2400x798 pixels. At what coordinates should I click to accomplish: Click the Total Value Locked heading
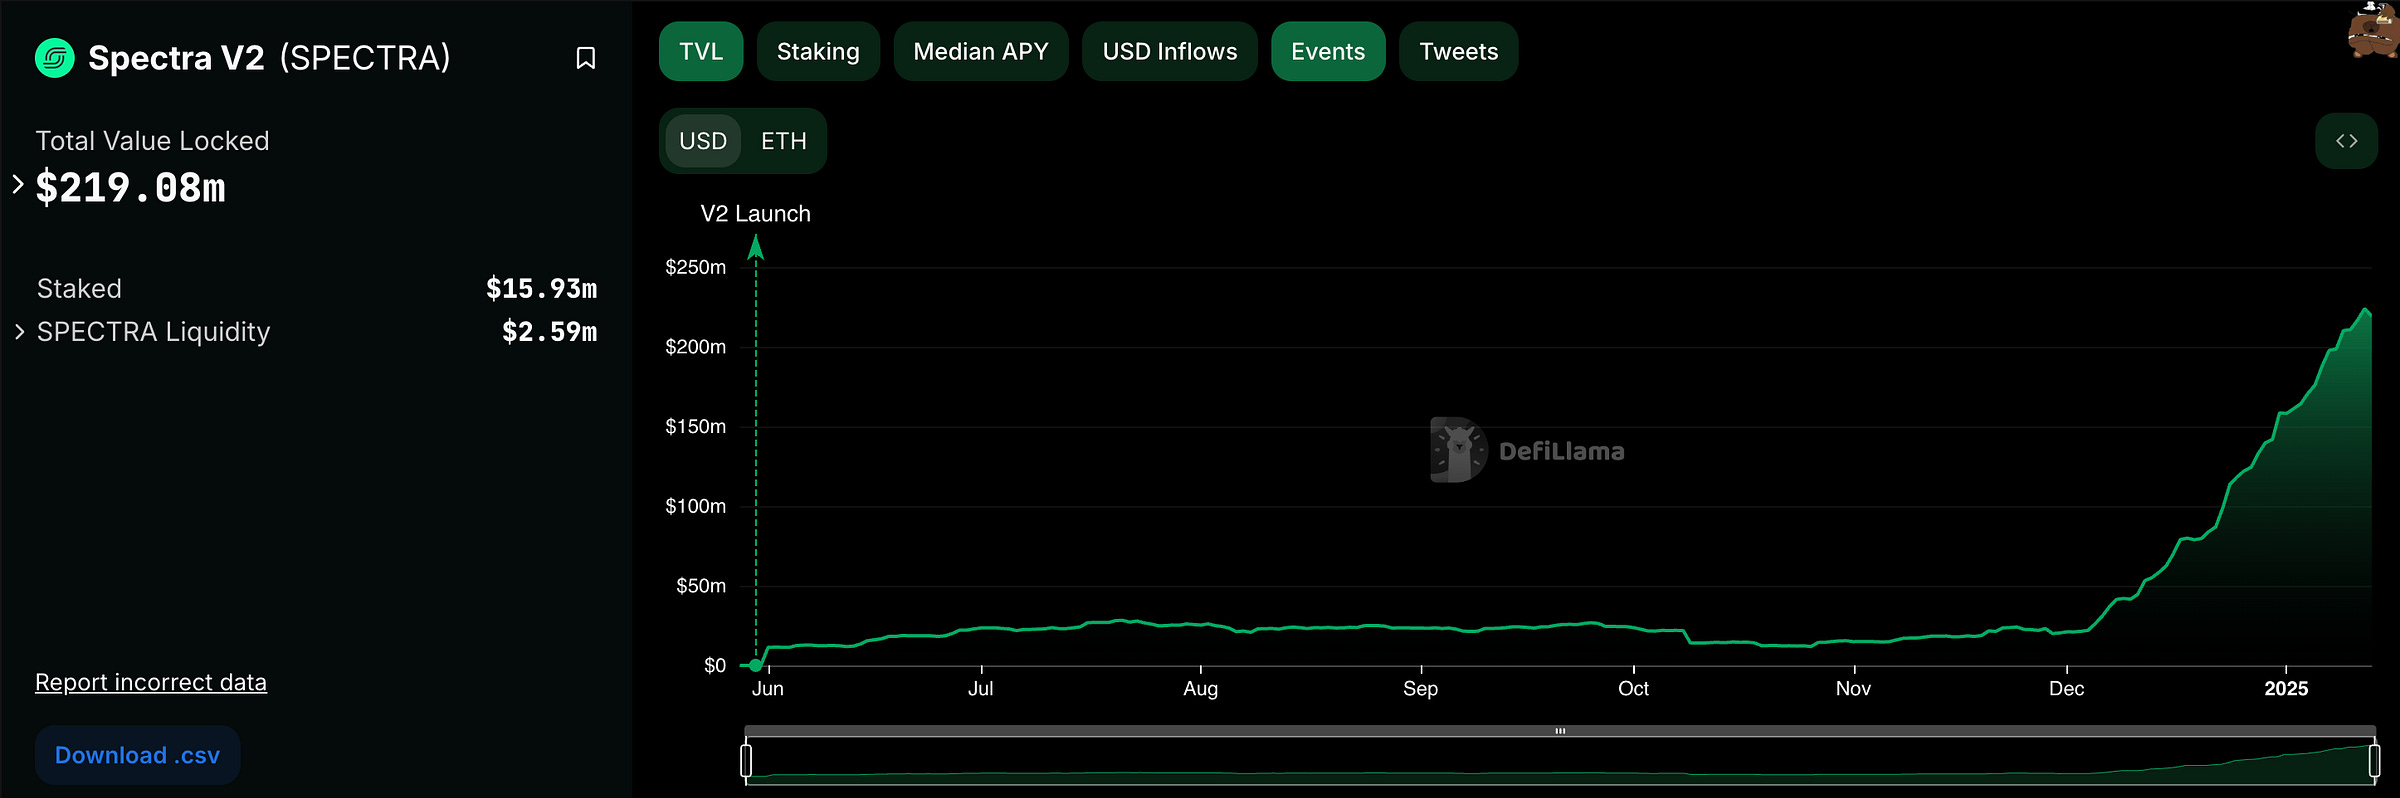152,141
